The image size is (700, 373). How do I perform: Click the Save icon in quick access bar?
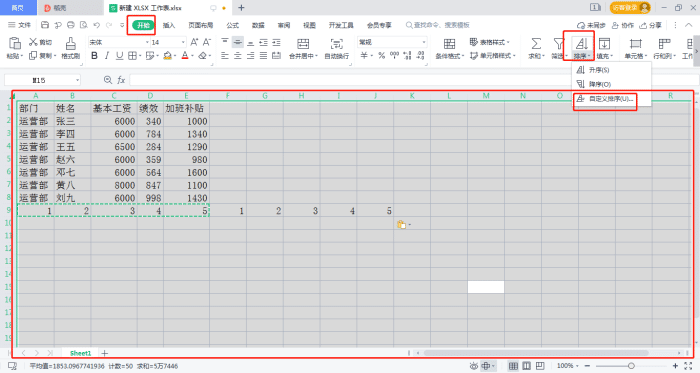45,25
